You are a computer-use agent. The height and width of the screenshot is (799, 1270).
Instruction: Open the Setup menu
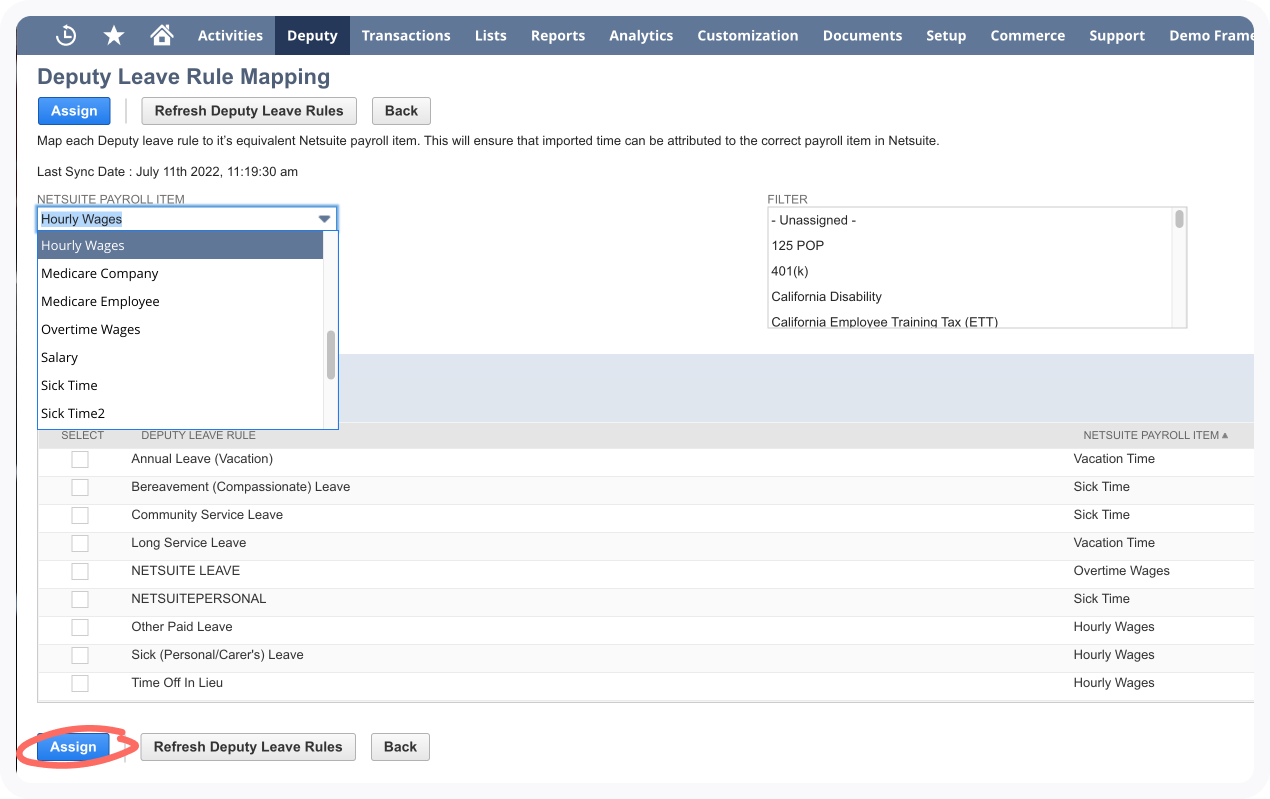click(x=946, y=35)
